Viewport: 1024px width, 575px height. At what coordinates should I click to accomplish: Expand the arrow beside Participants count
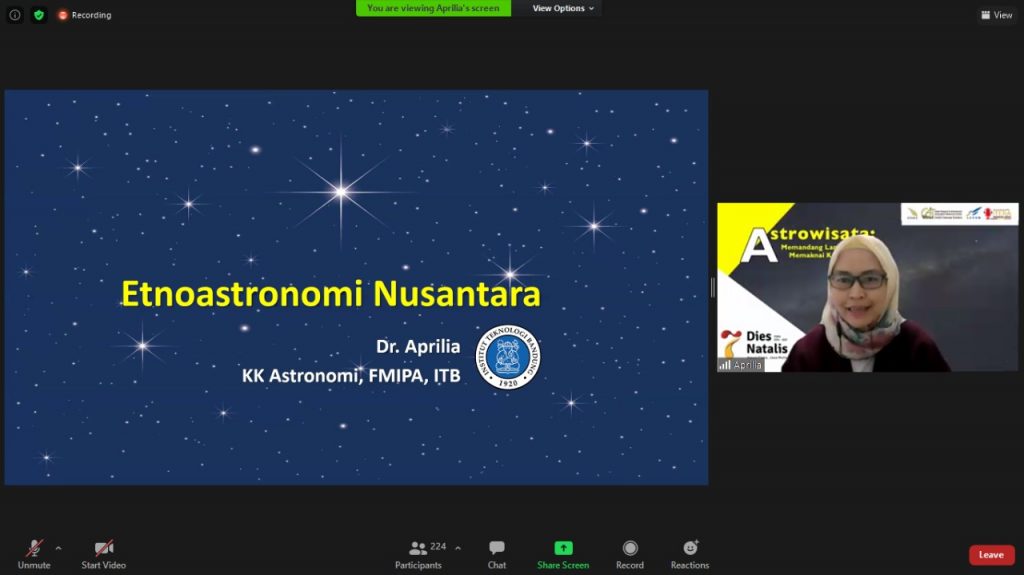pos(458,548)
